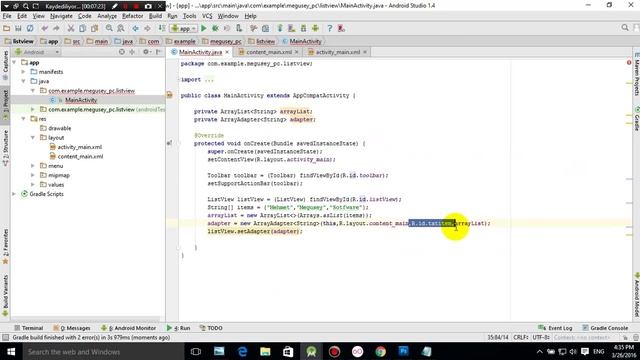Screen dimensions: 640x360
Task: Click the Save All toolbar icon
Action: click(18, 28)
